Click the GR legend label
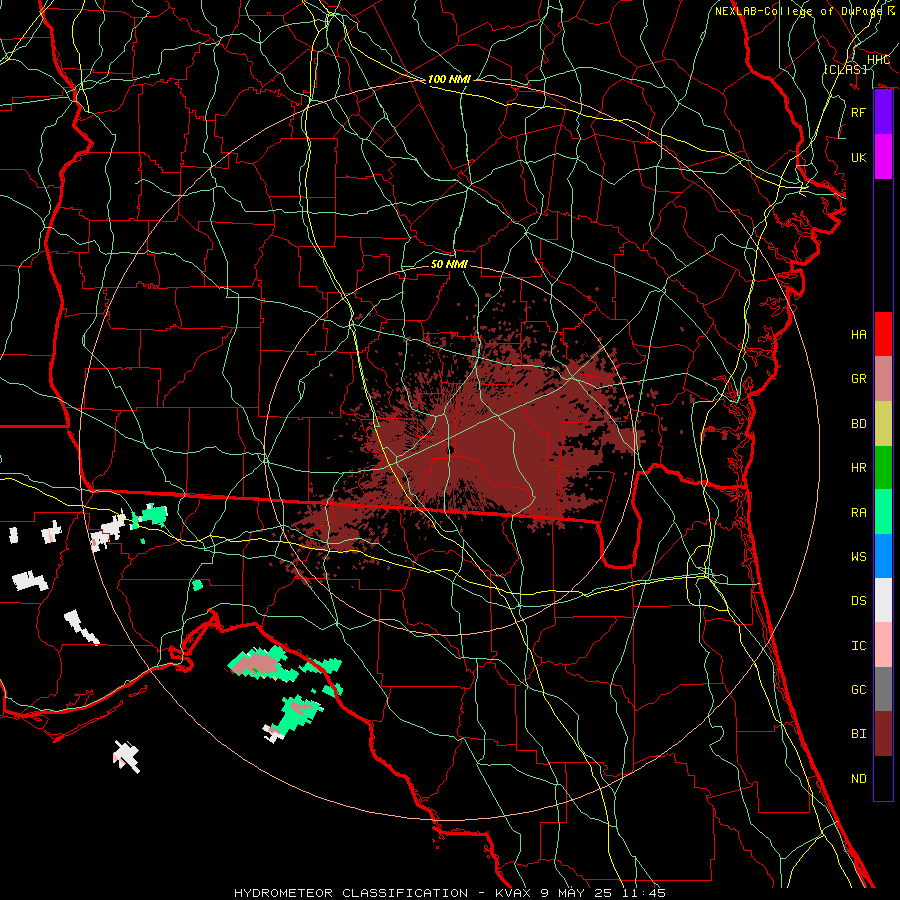The image size is (900, 900). (x=858, y=379)
